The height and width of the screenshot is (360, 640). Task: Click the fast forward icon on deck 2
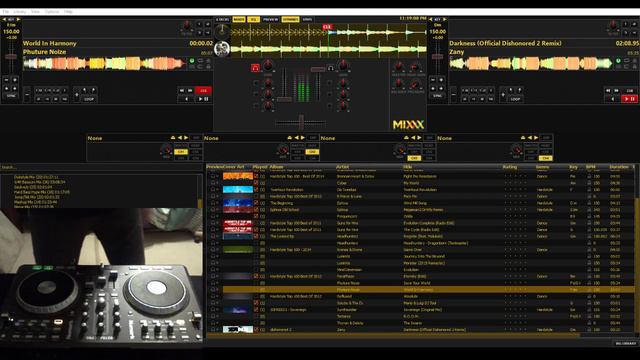[x=616, y=90]
